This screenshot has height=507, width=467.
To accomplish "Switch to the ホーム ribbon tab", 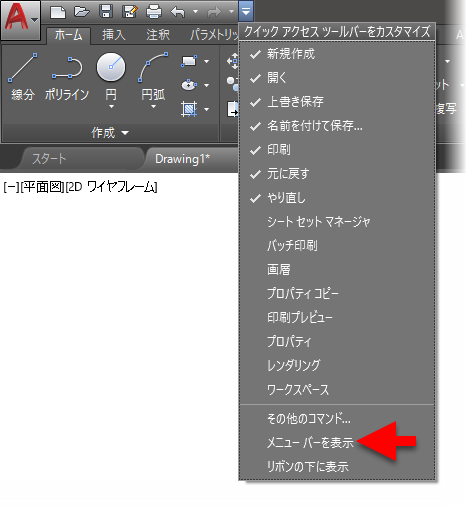I will (68, 35).
